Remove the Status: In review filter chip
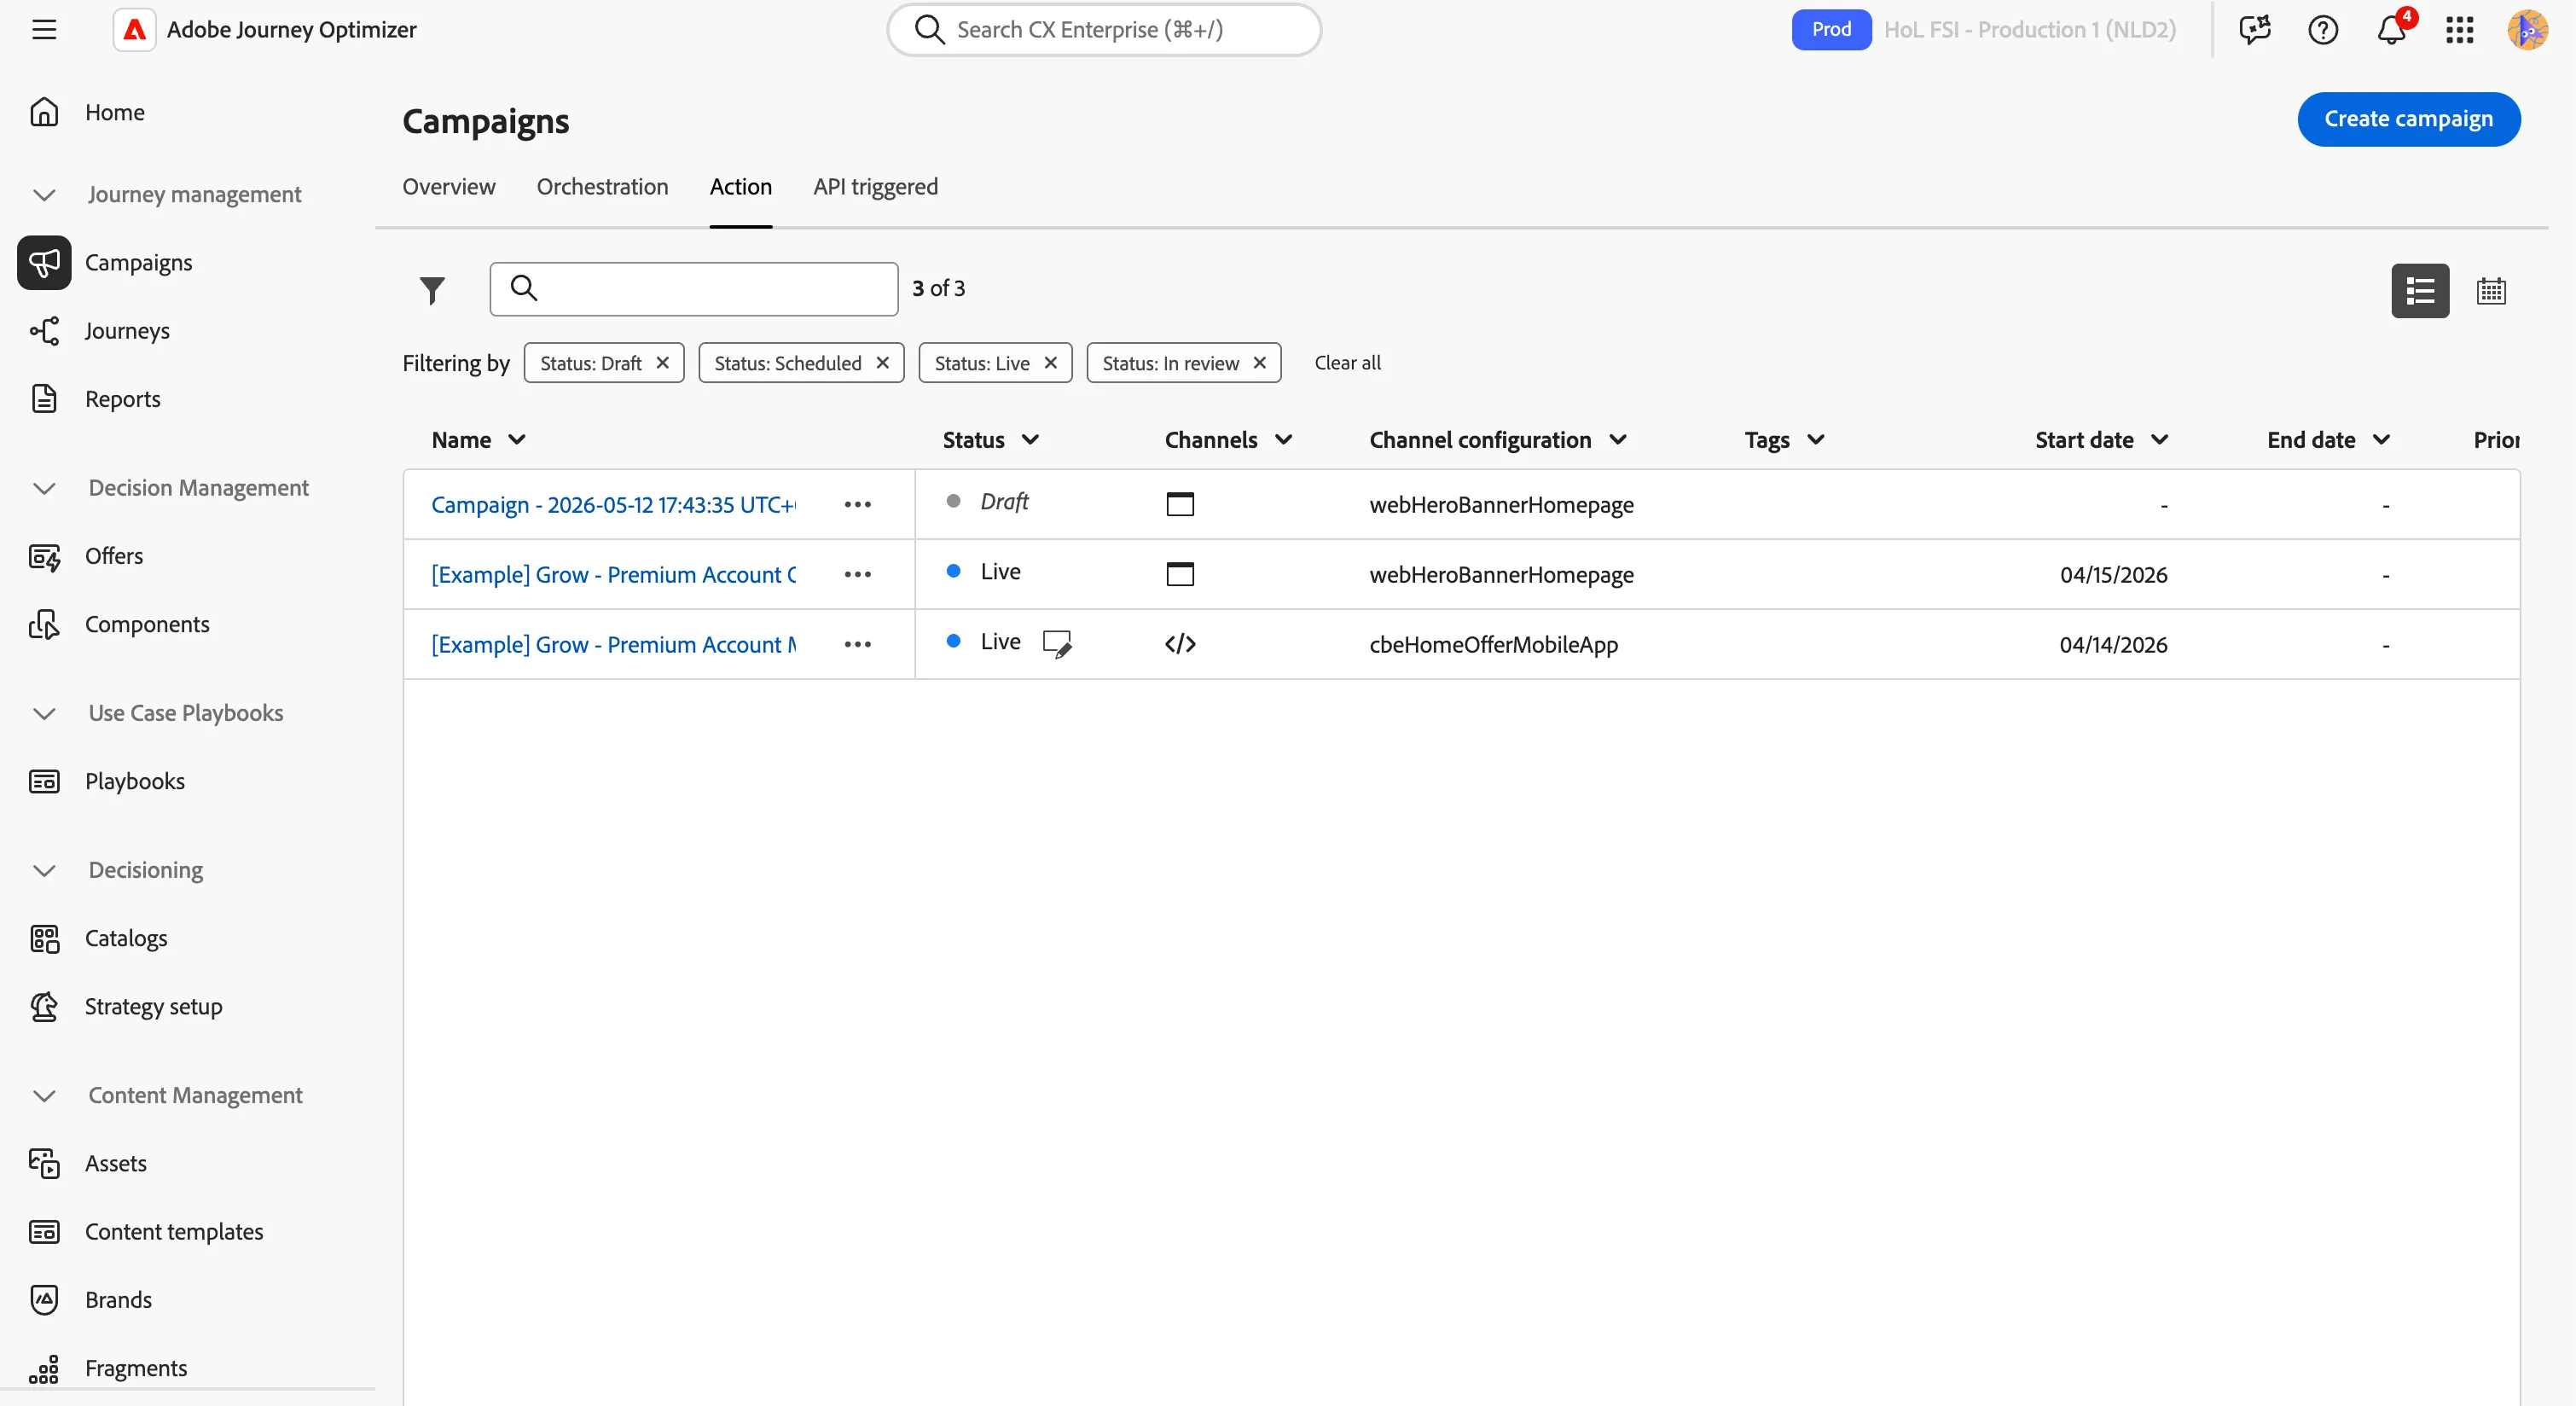2576x1406 pixels. point(1260,363)
